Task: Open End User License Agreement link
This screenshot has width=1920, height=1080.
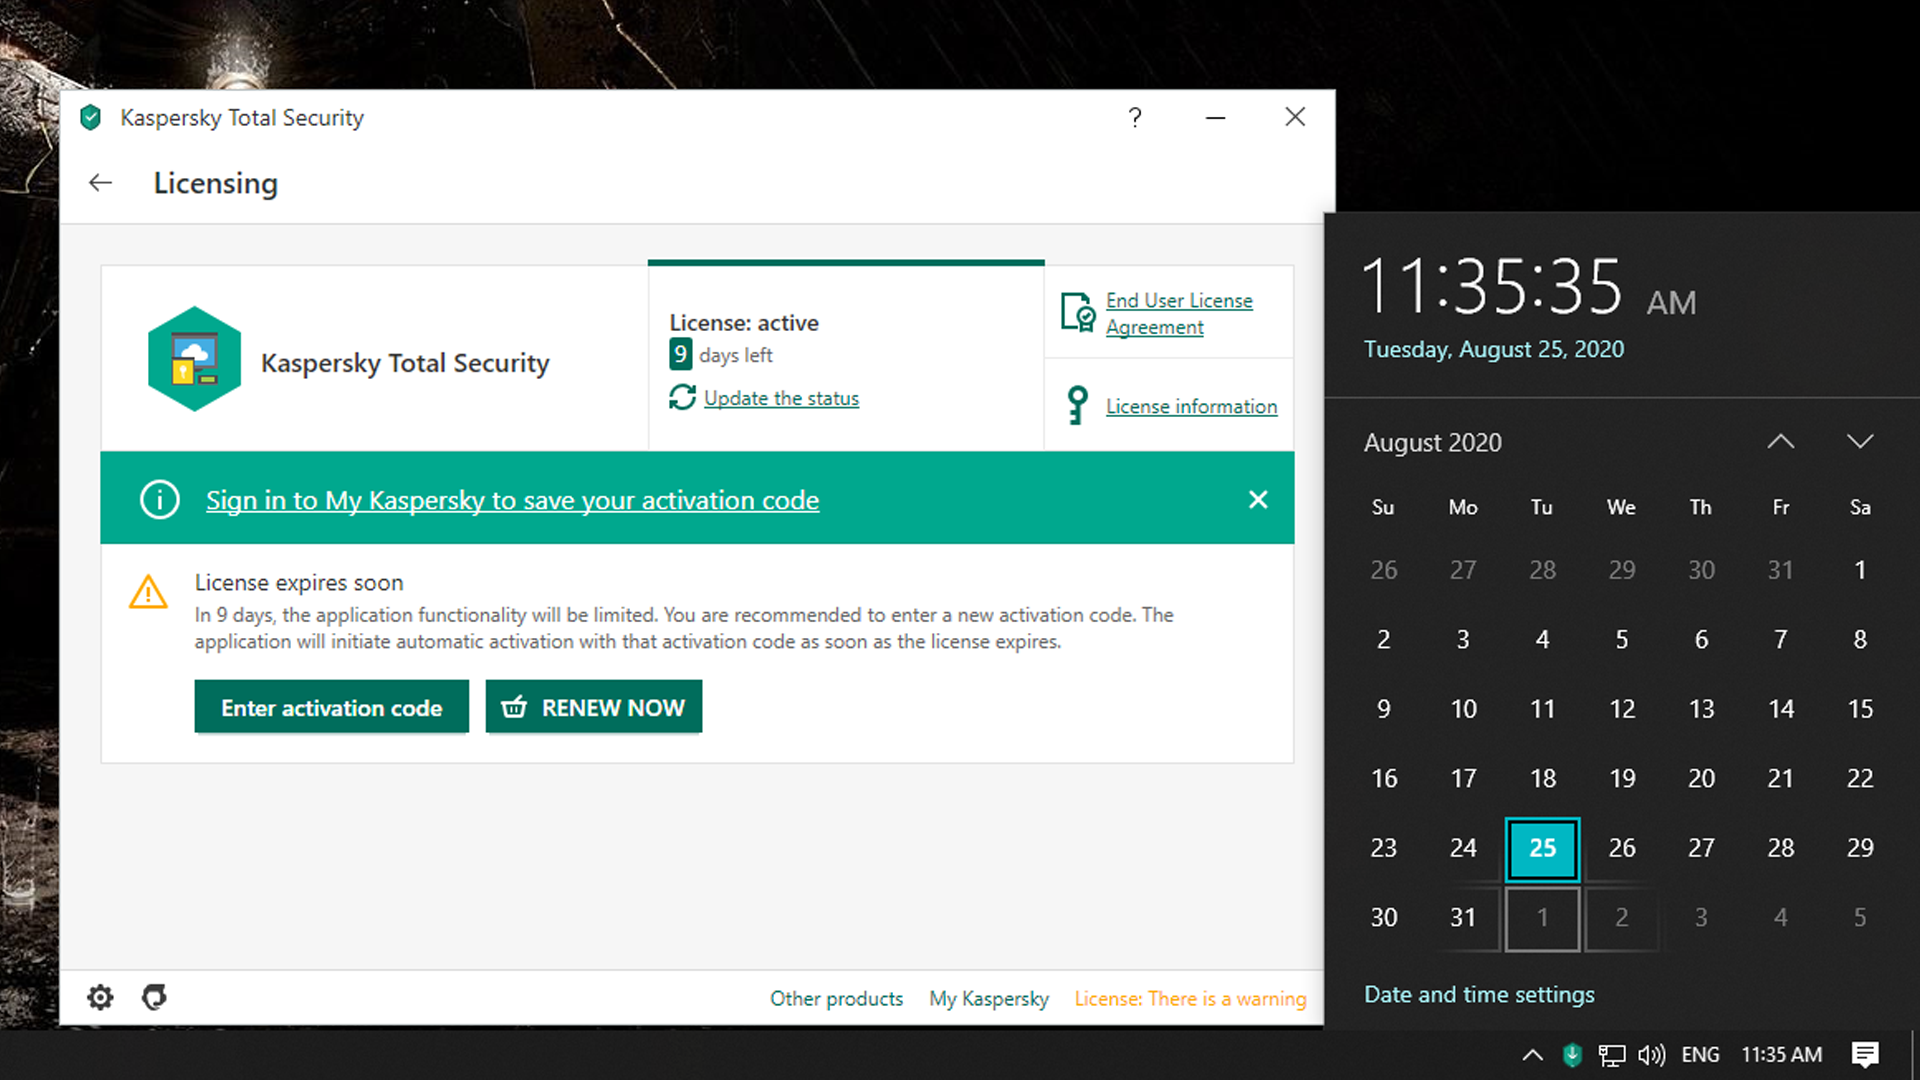Action: pyautogui.click(x=1179, y=314)
